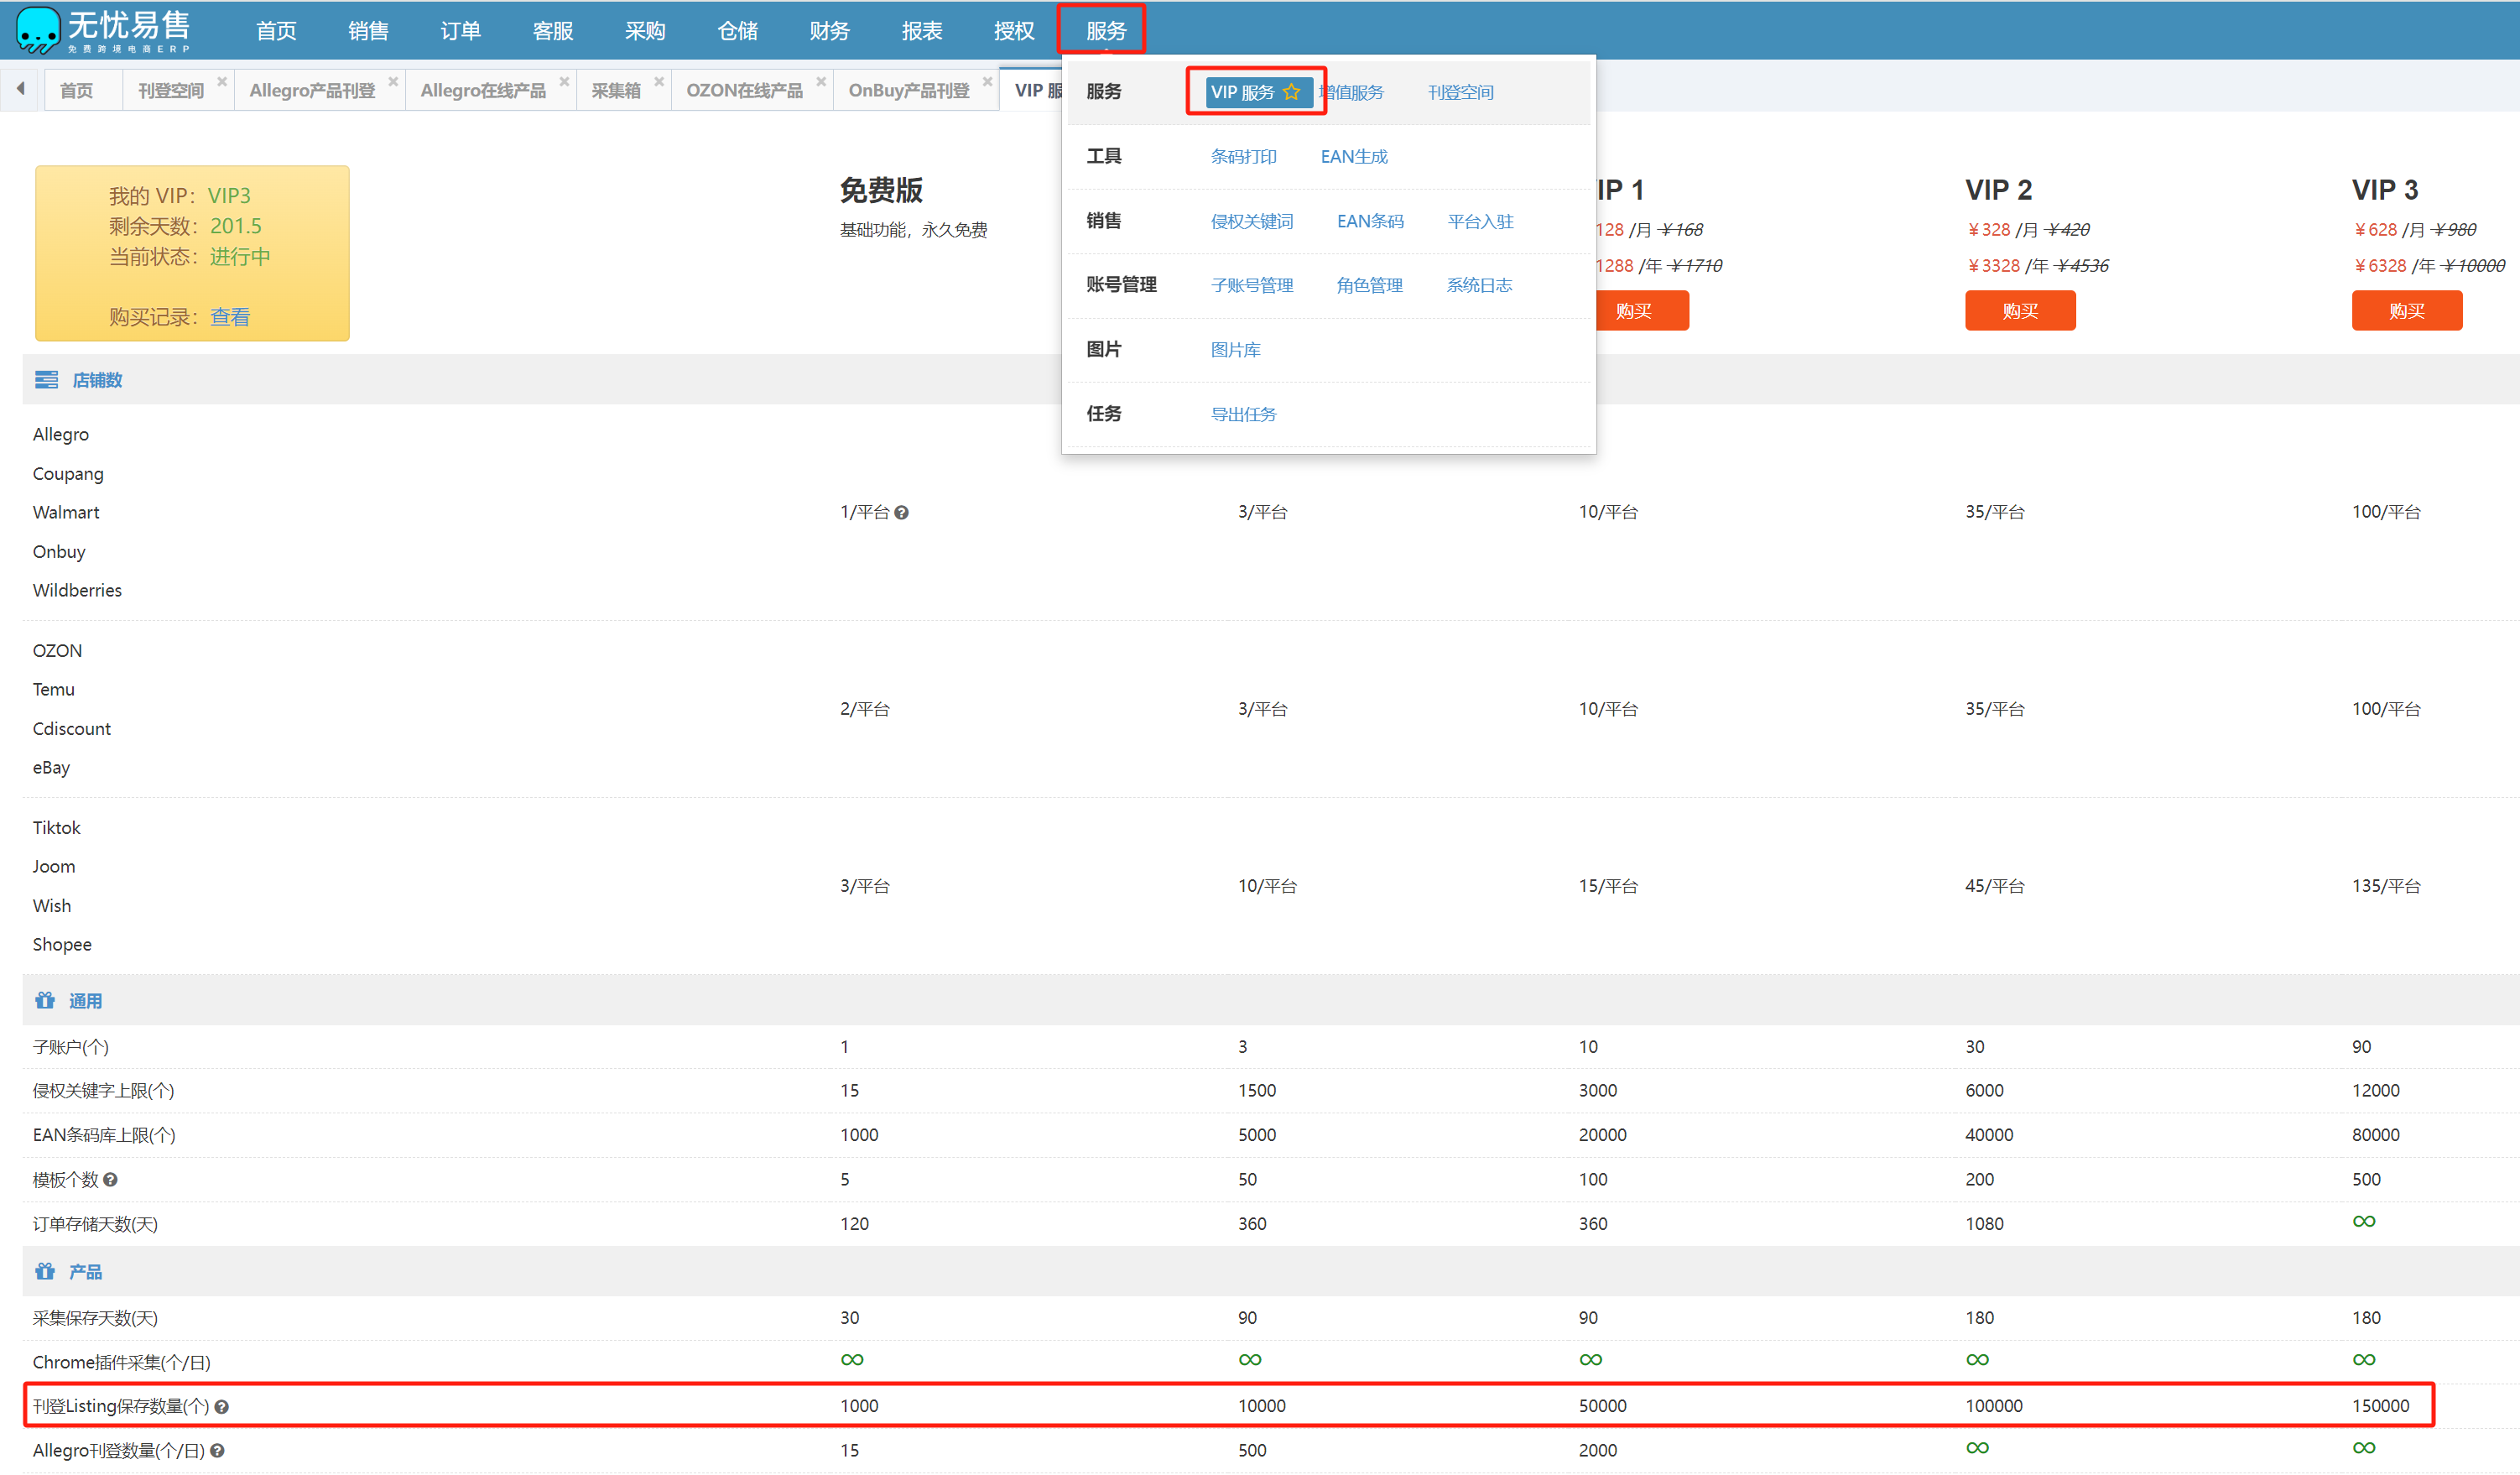The image size is (2520, 1475).
Task: Click the 店铺数 section list icon
Action: tap(46, 380)
